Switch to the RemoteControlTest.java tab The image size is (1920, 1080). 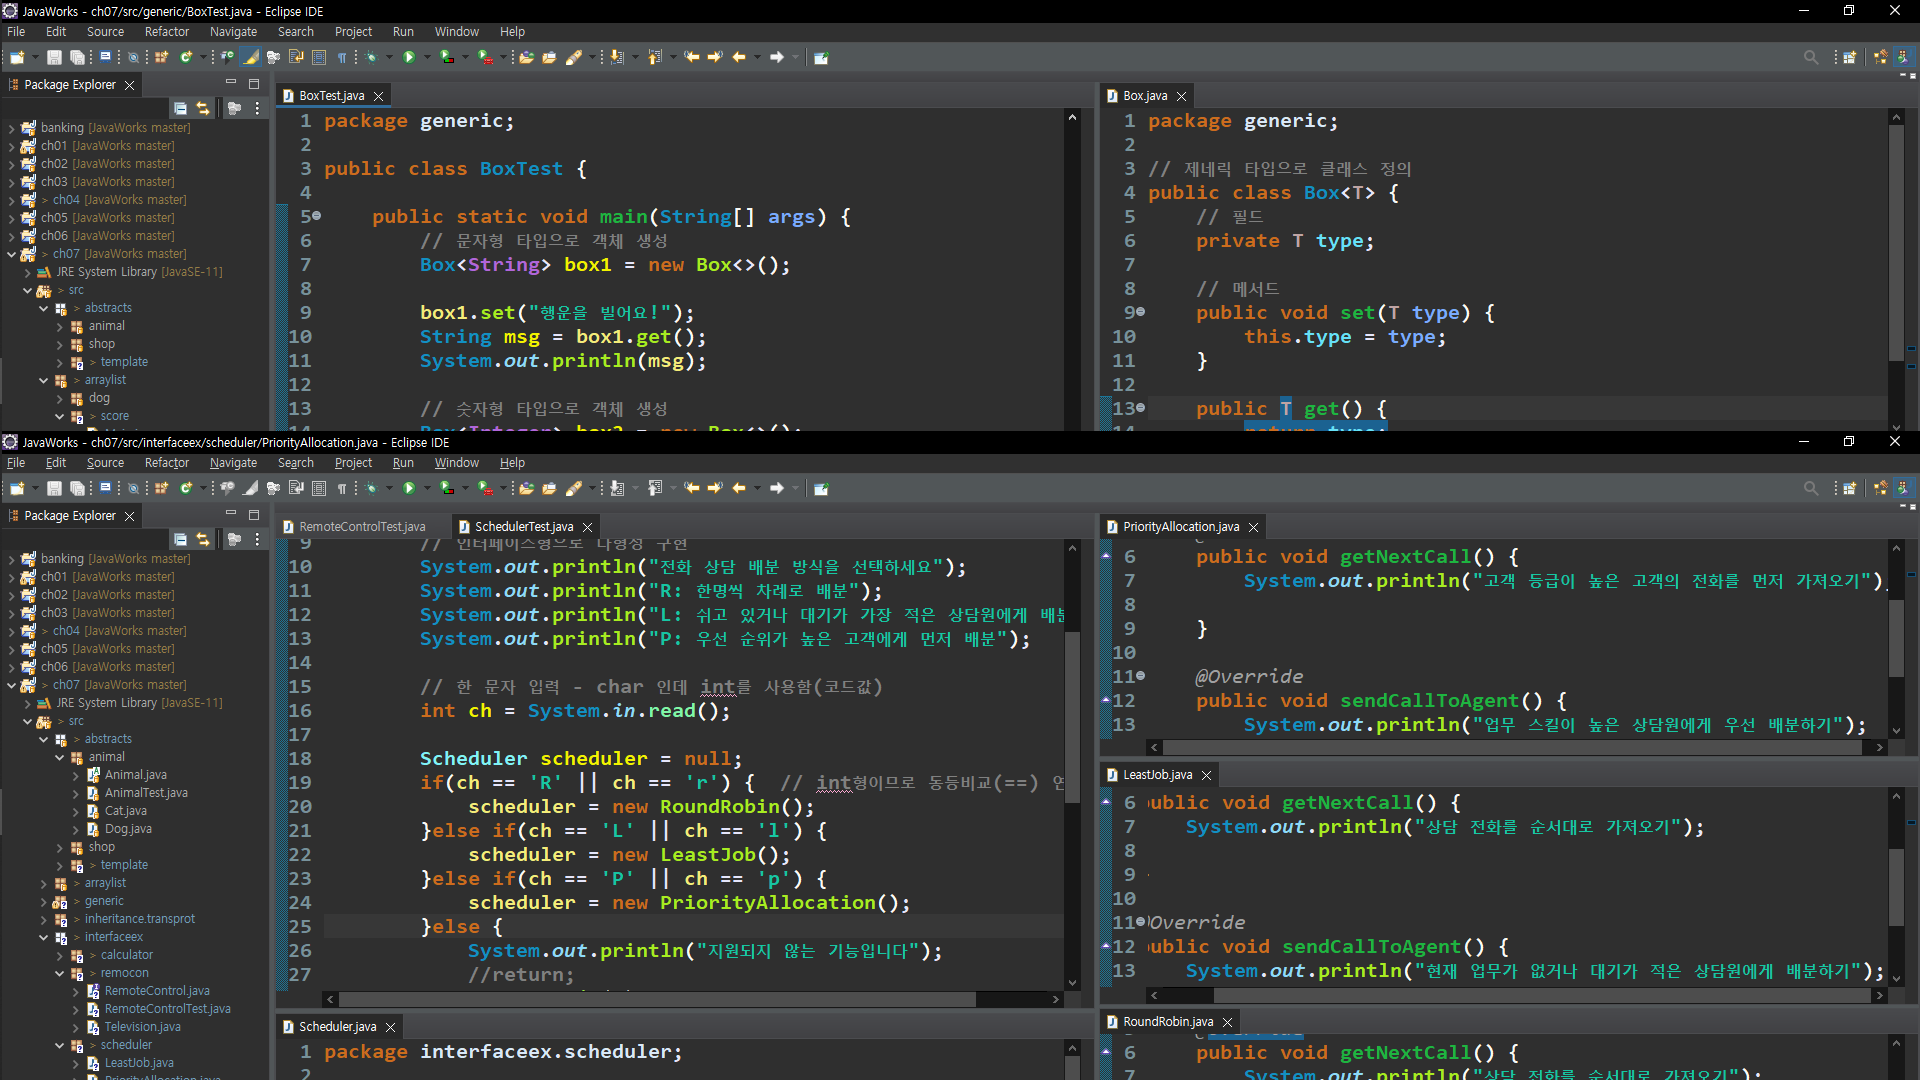coord(362,527)
